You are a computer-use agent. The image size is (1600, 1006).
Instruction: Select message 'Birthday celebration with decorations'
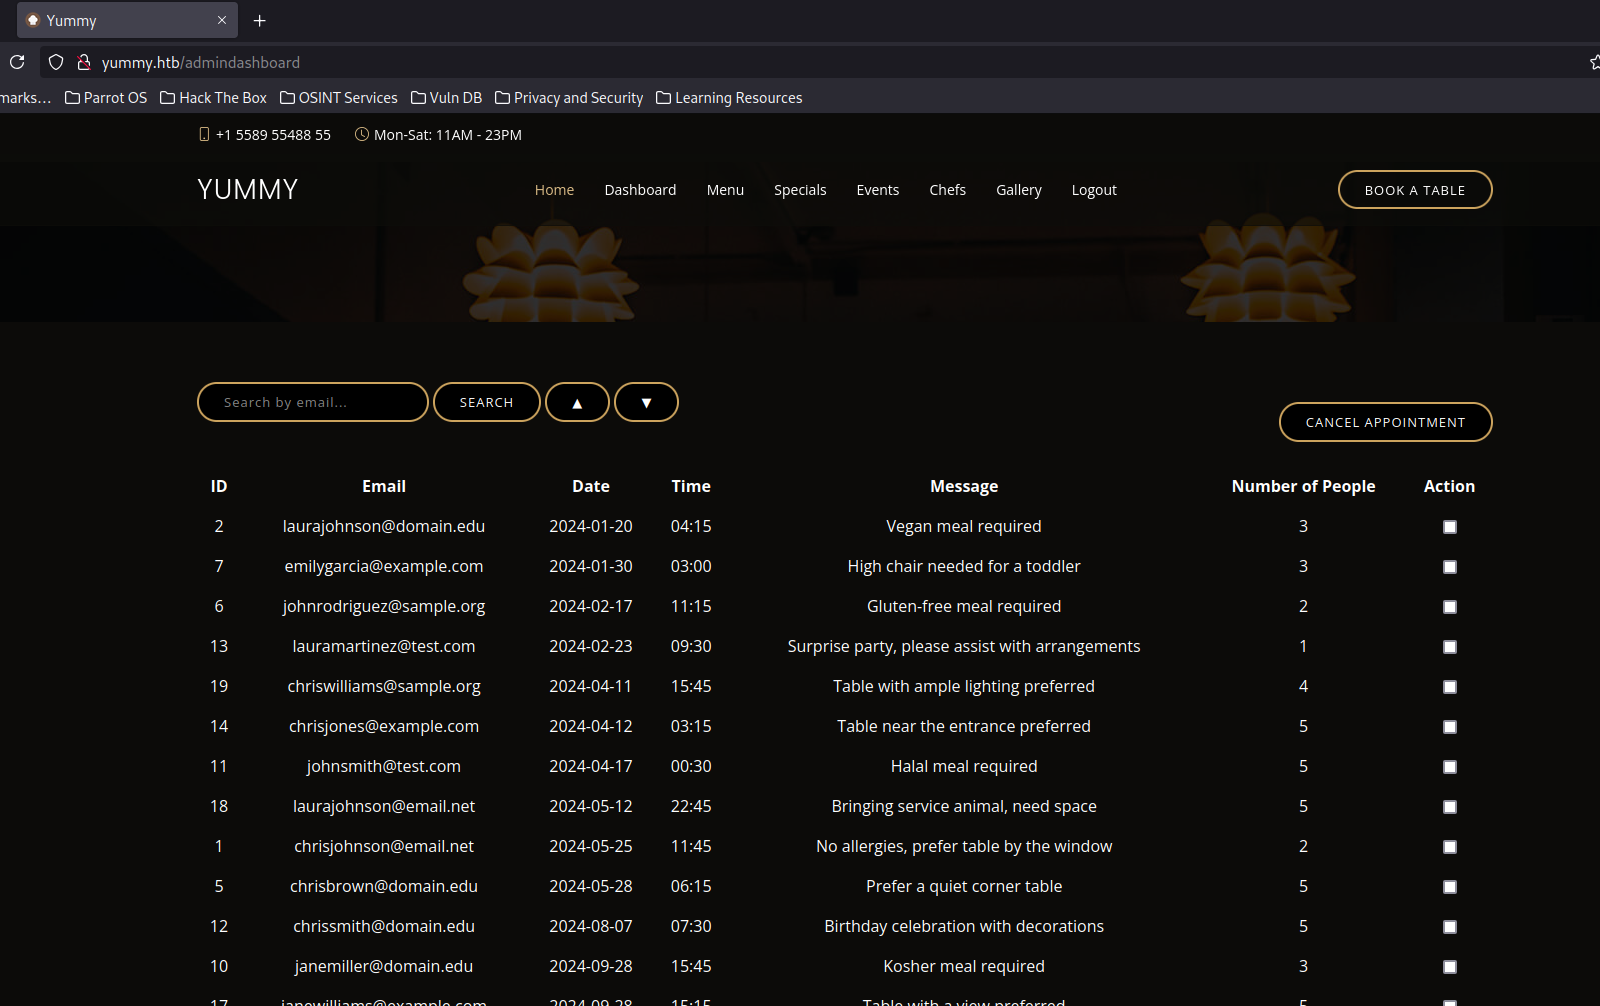[x=964, y=926]
